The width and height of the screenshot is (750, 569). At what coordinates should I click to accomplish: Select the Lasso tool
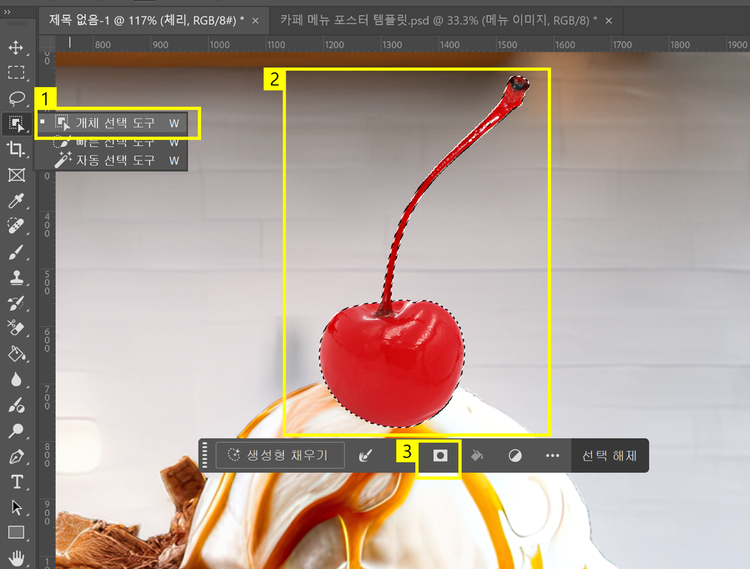coord(17,98)
